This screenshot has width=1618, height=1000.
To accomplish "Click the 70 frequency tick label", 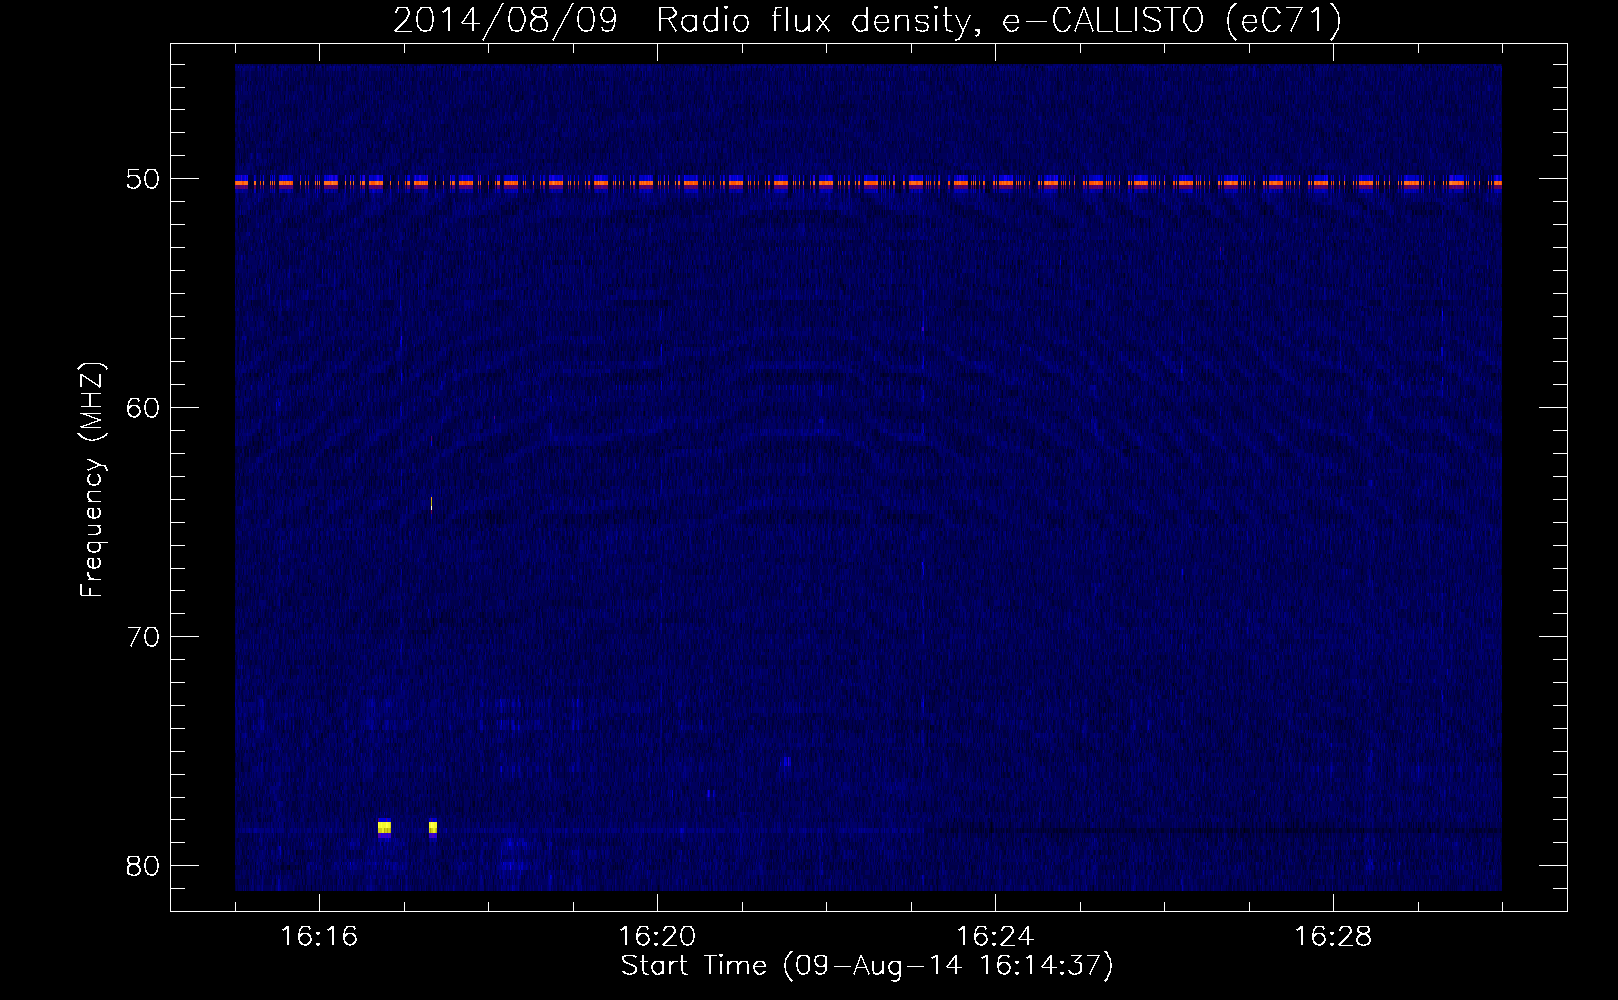I will click(143, 637).
